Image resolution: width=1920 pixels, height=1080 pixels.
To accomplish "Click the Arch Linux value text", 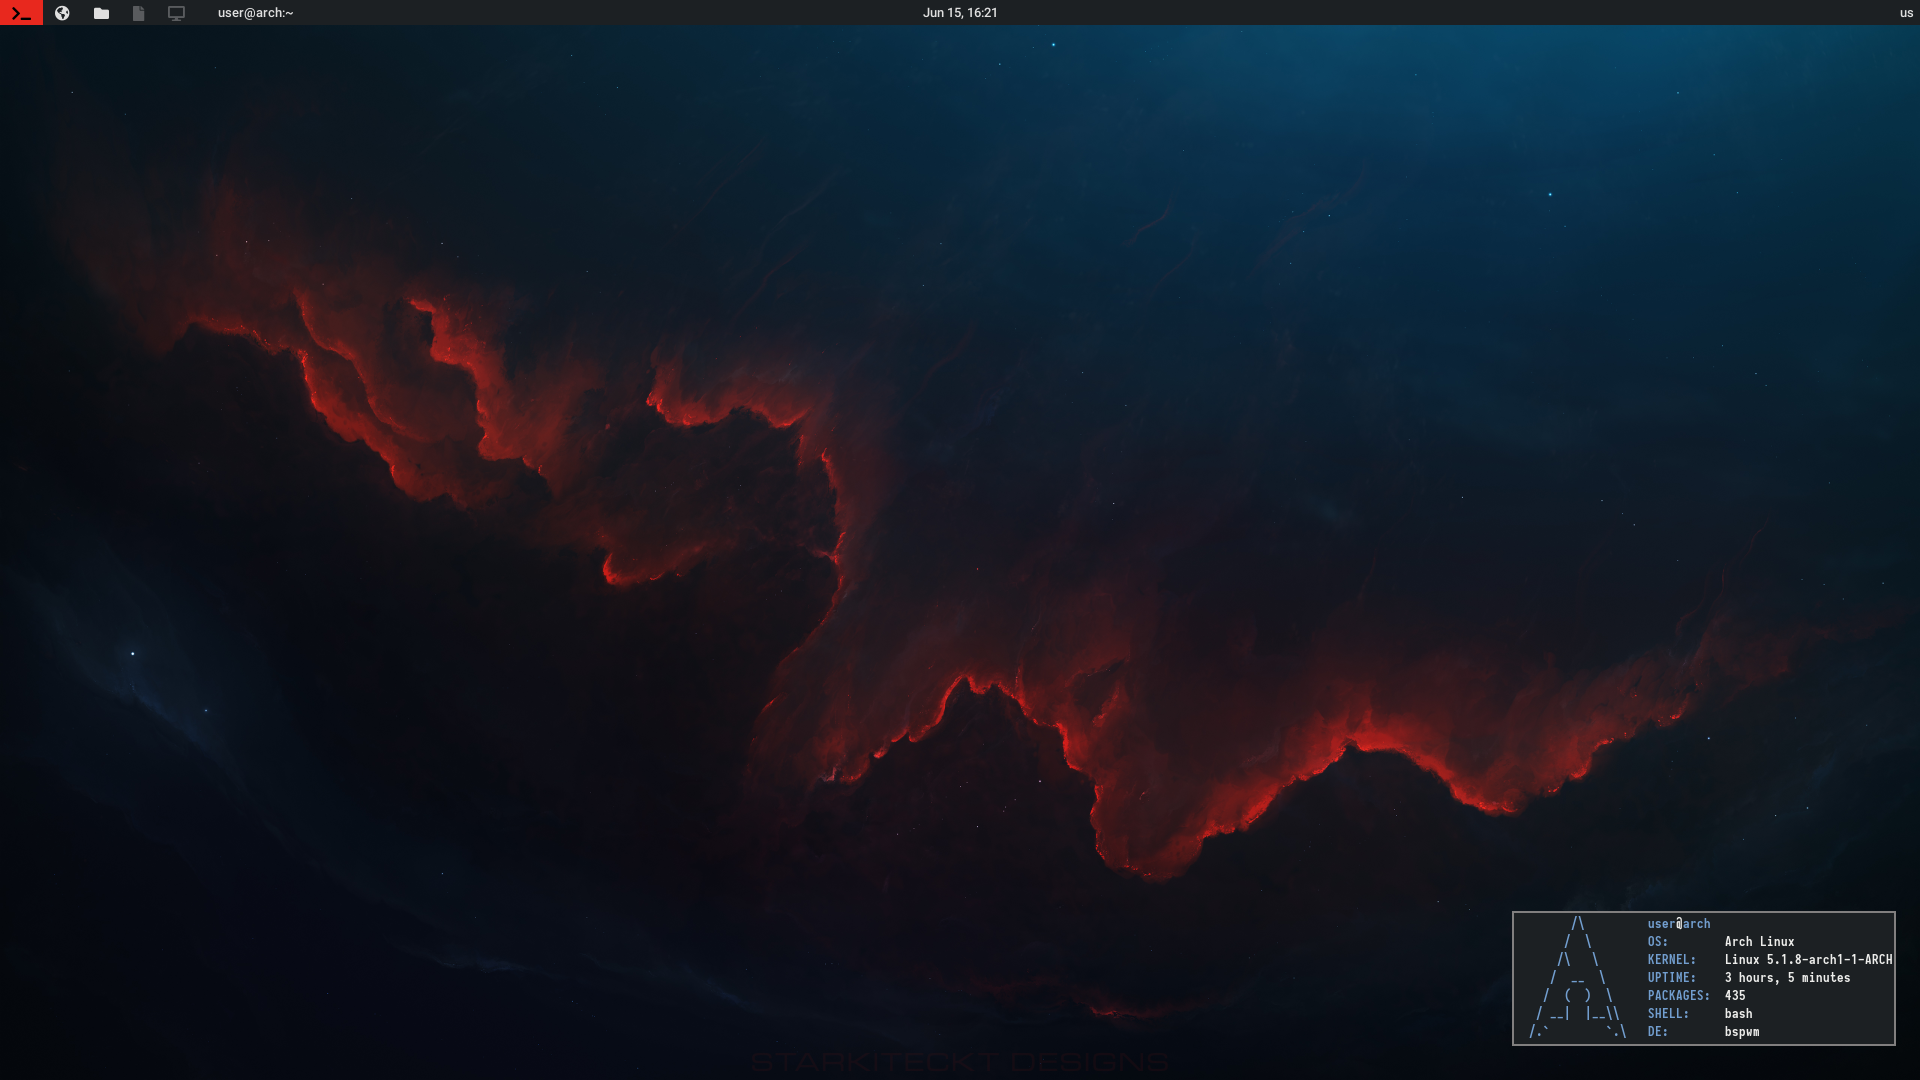I will pyautogui.click(x=1758, y=942).
